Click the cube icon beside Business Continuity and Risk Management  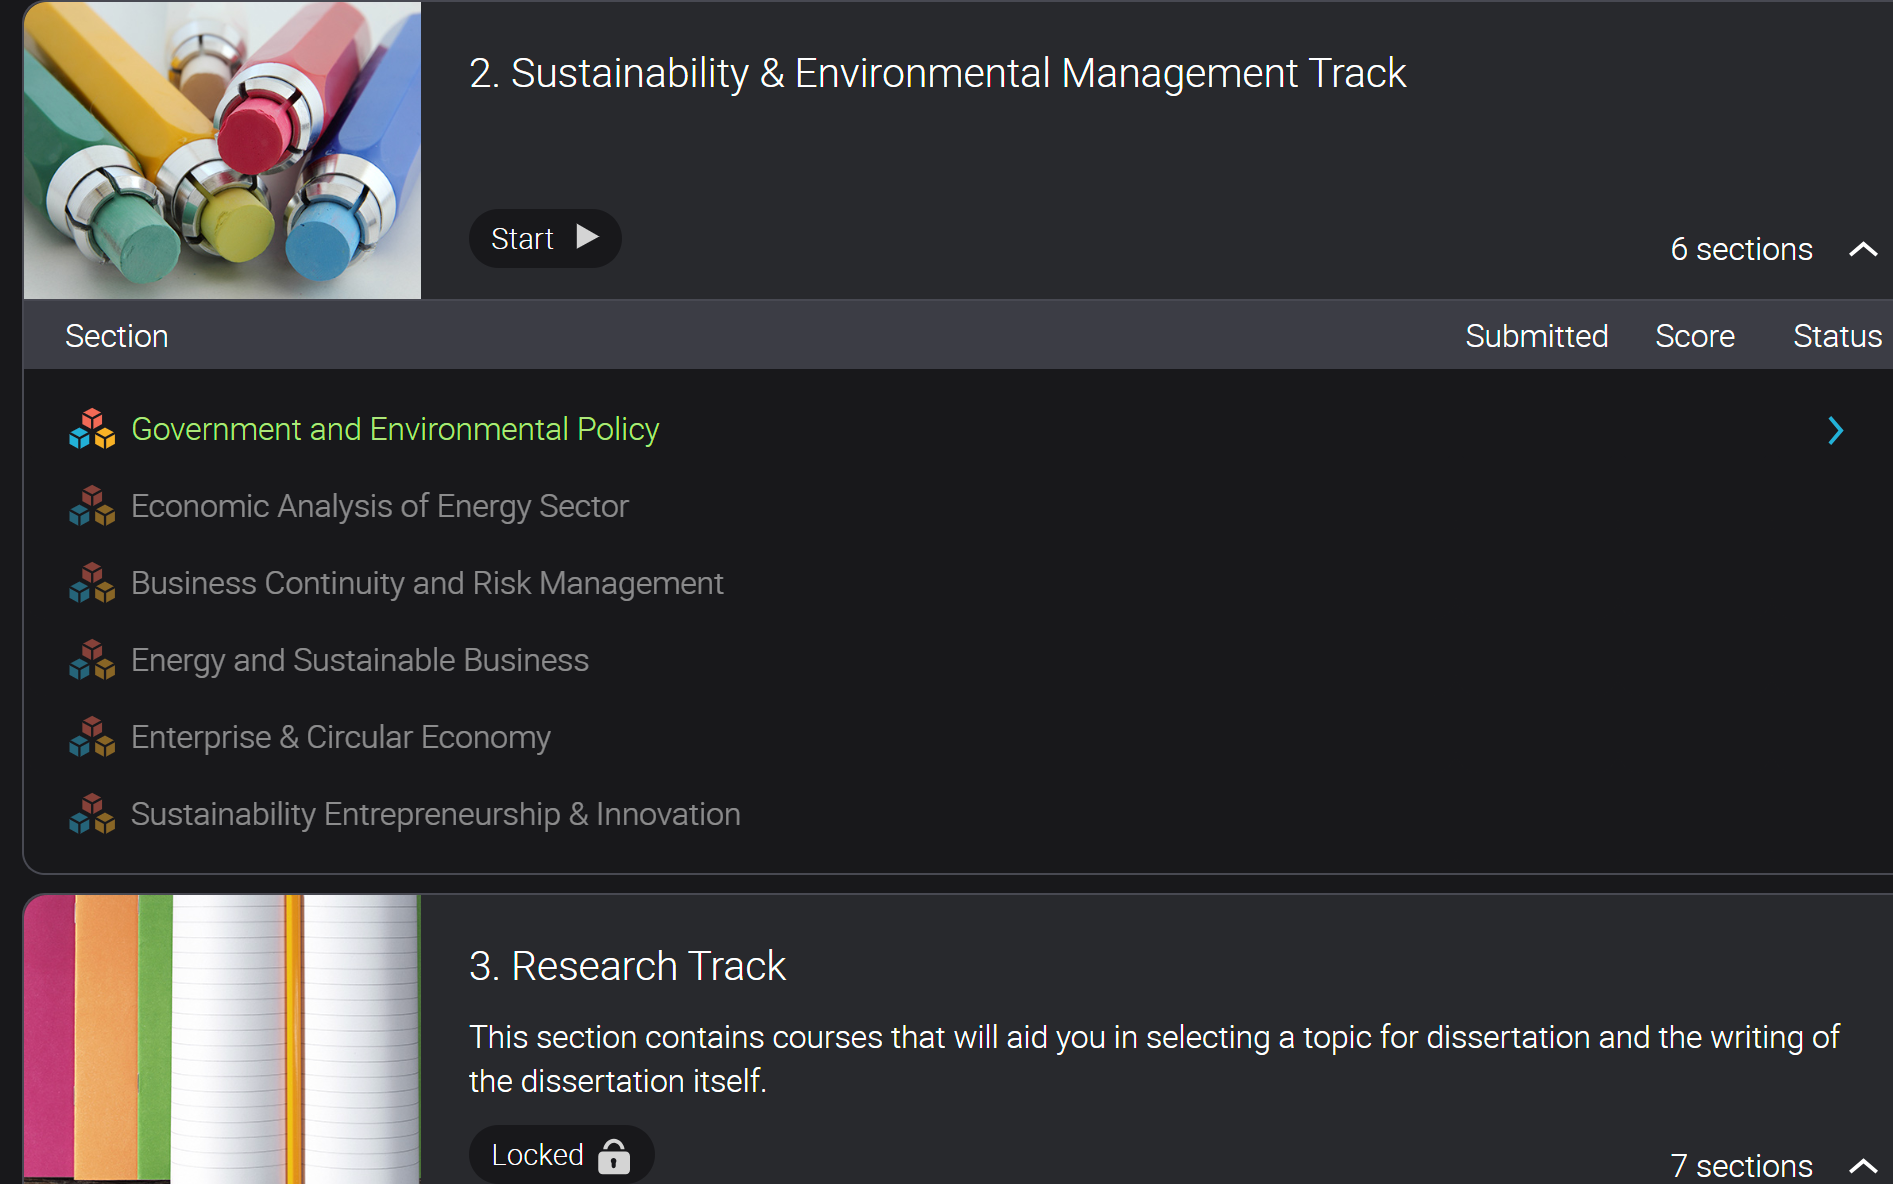coord(92,583)
